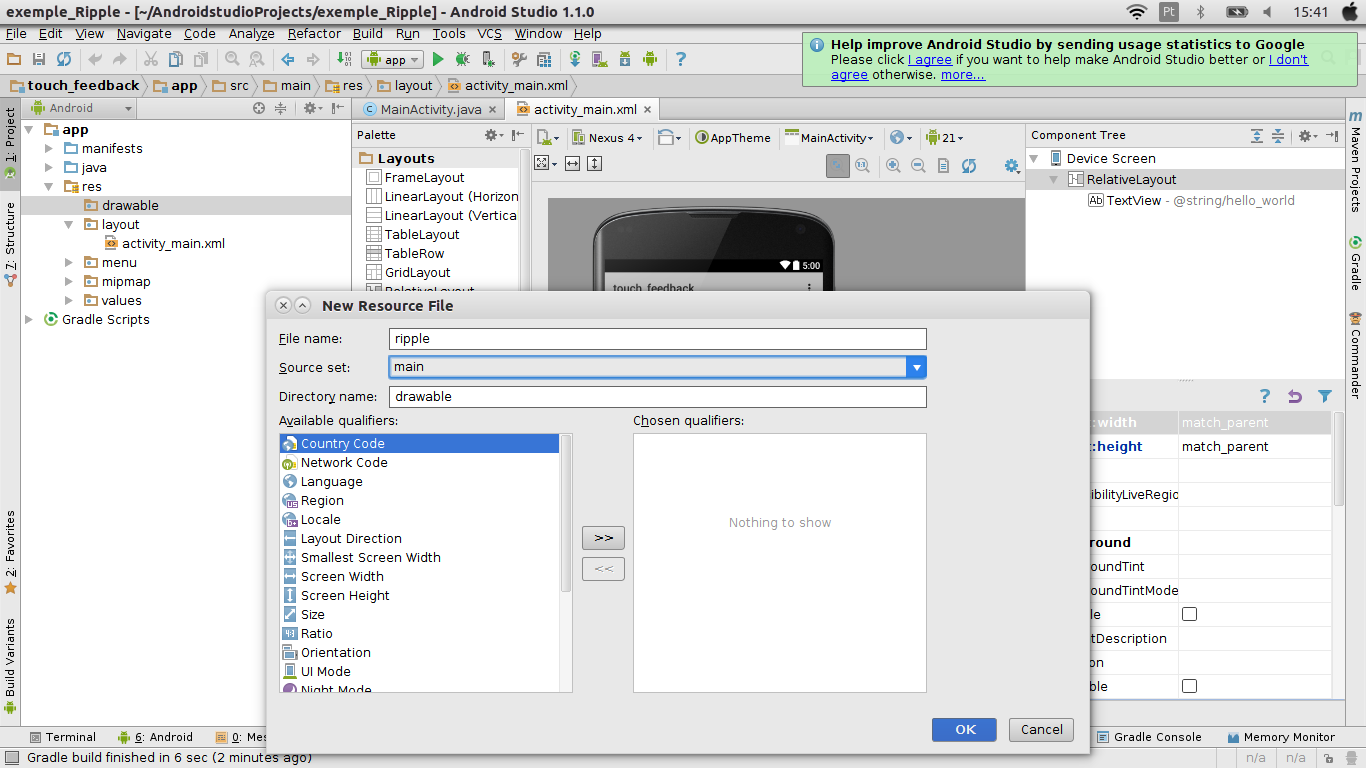This screenshot has height=768, width=1366.
Task: Toggle the Maven Projects side button
Action: pyautogui.click(x=1356, y=160)
